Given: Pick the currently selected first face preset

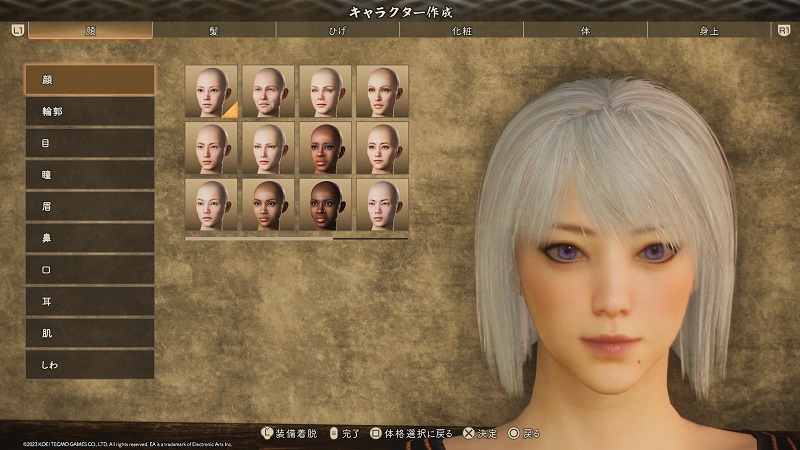Looking at the screenshot, I should tap(211, 92).
